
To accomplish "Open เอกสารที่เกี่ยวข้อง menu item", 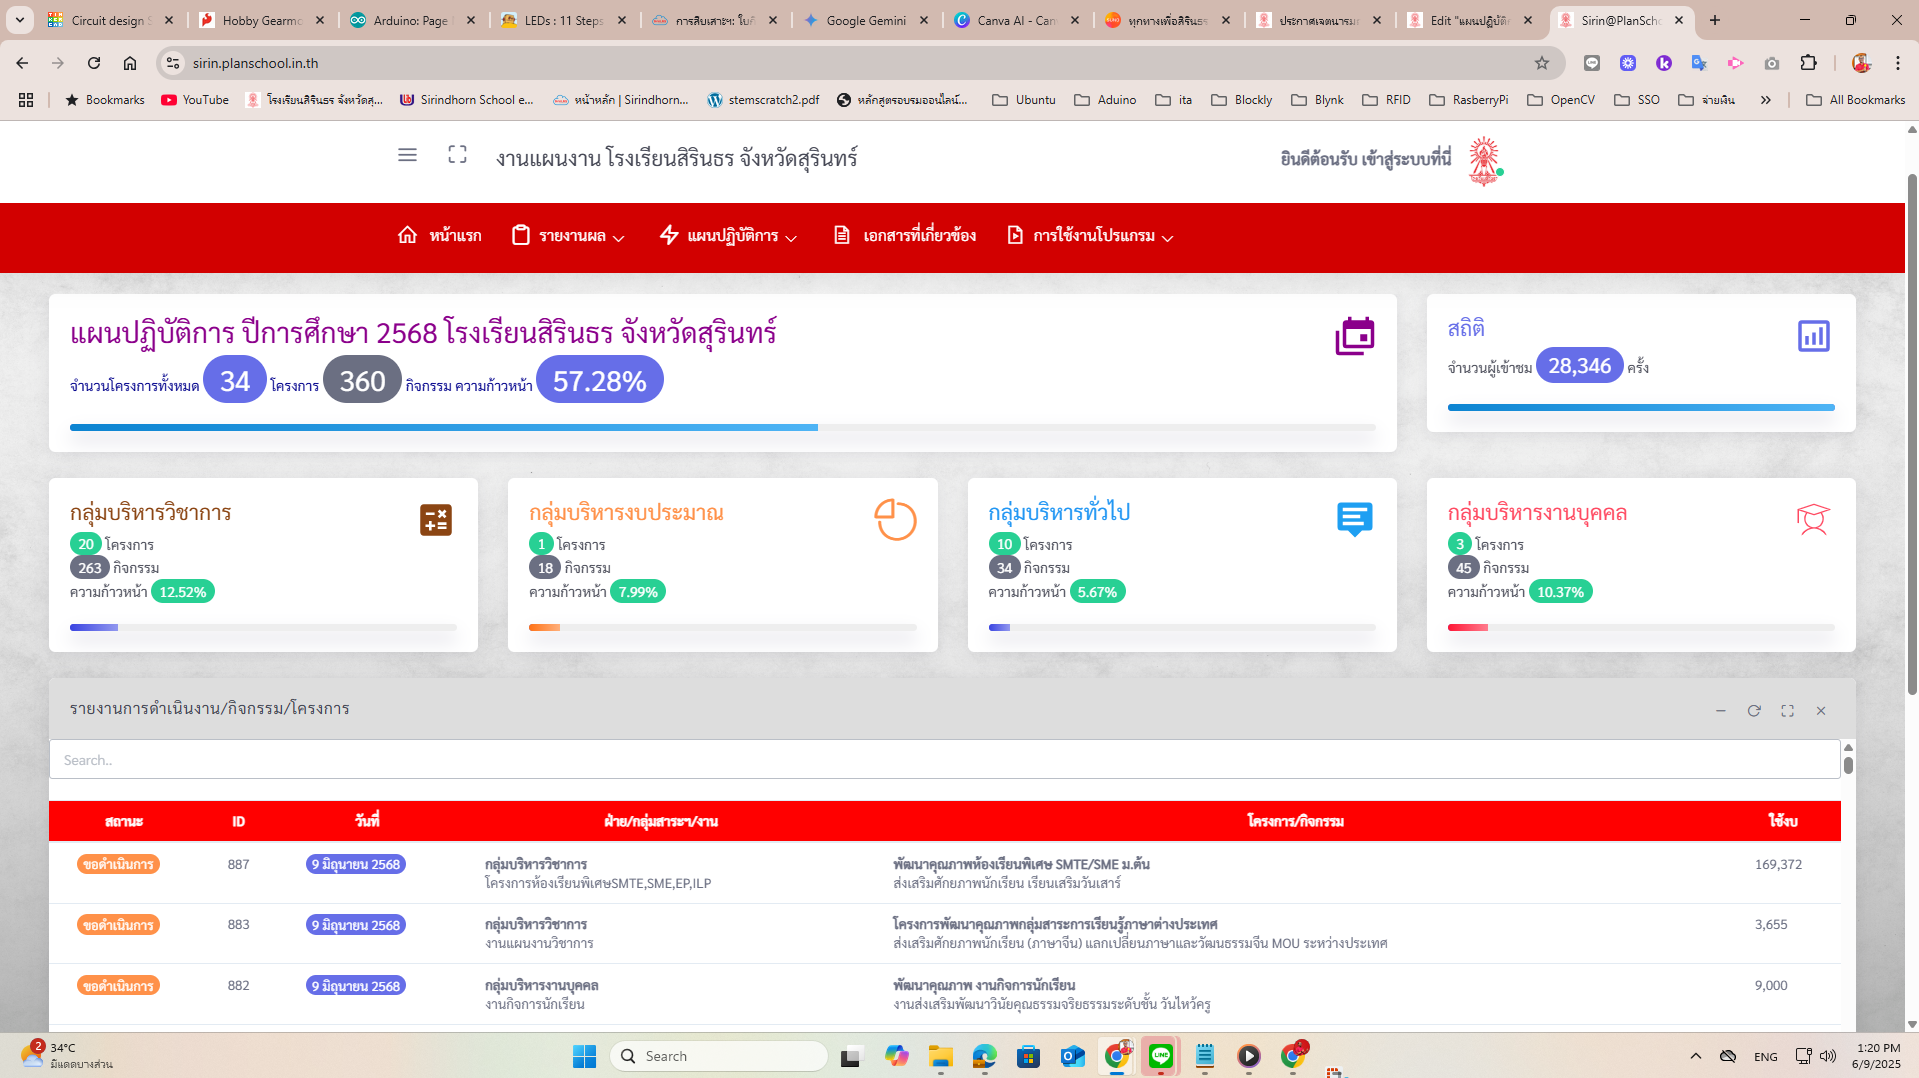I will point(906,236).
